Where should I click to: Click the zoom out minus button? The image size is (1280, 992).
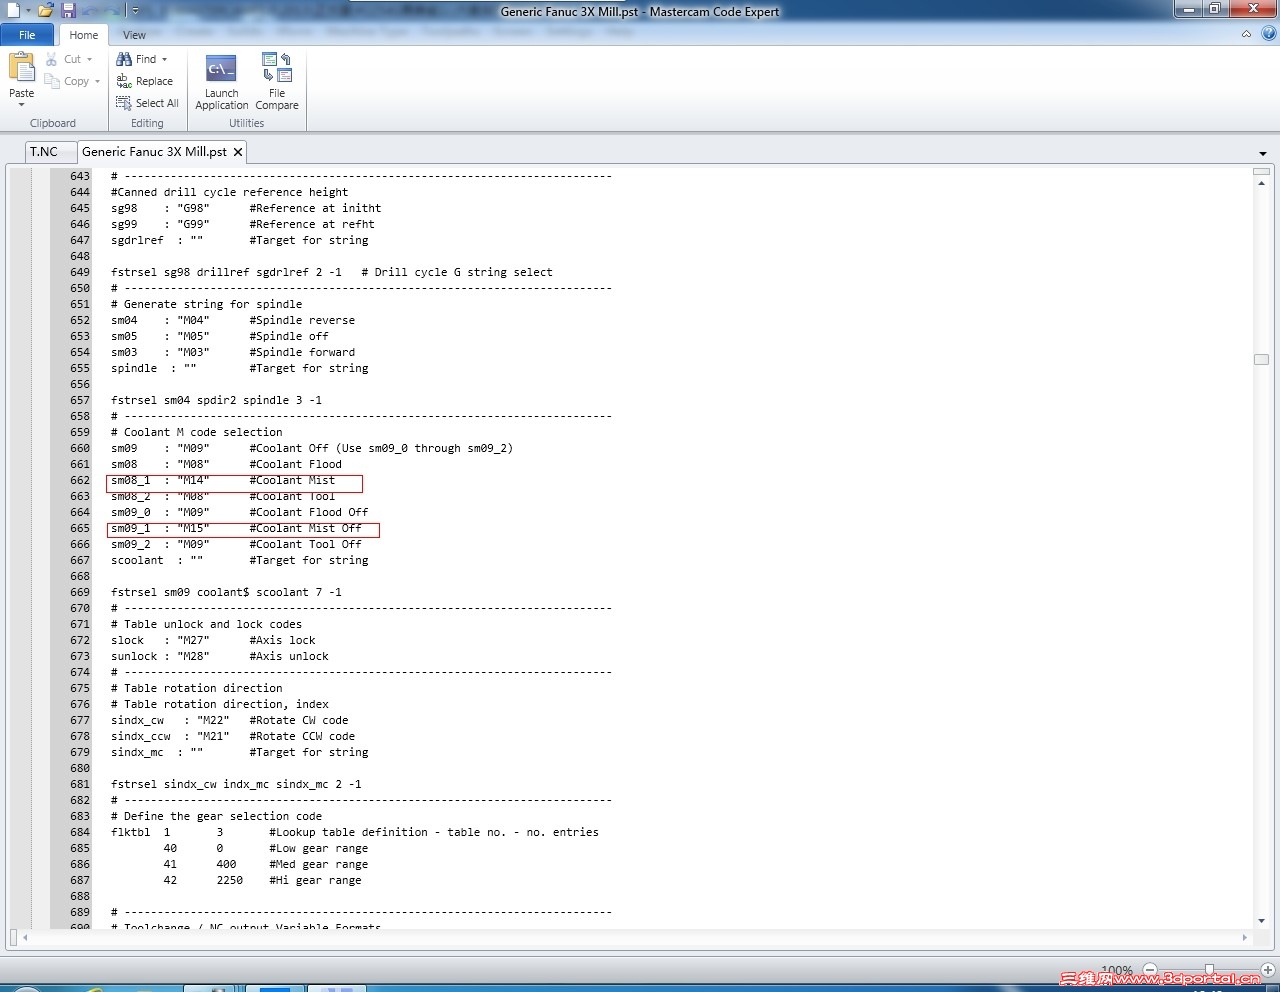coord(1150,970)
